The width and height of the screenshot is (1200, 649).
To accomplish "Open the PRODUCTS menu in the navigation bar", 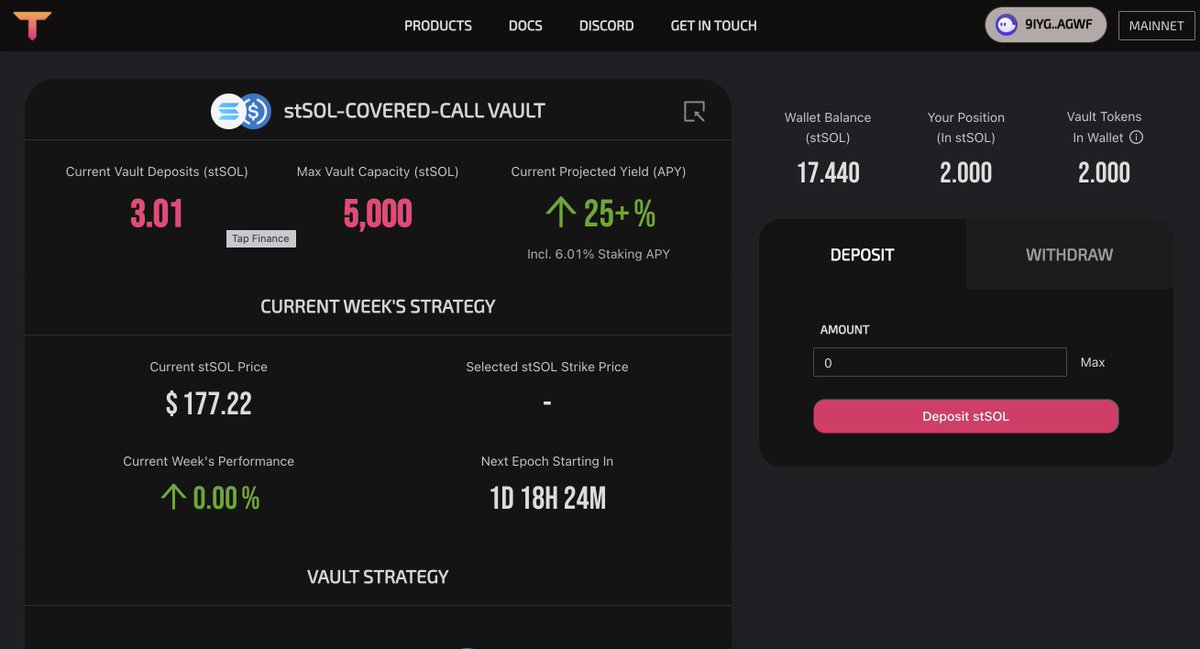I will (x=438, y=25).
